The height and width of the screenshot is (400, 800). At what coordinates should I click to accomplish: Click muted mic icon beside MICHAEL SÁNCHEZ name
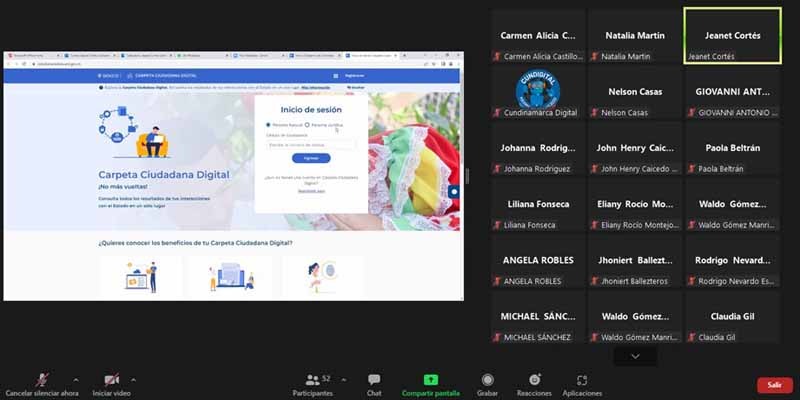497,337
